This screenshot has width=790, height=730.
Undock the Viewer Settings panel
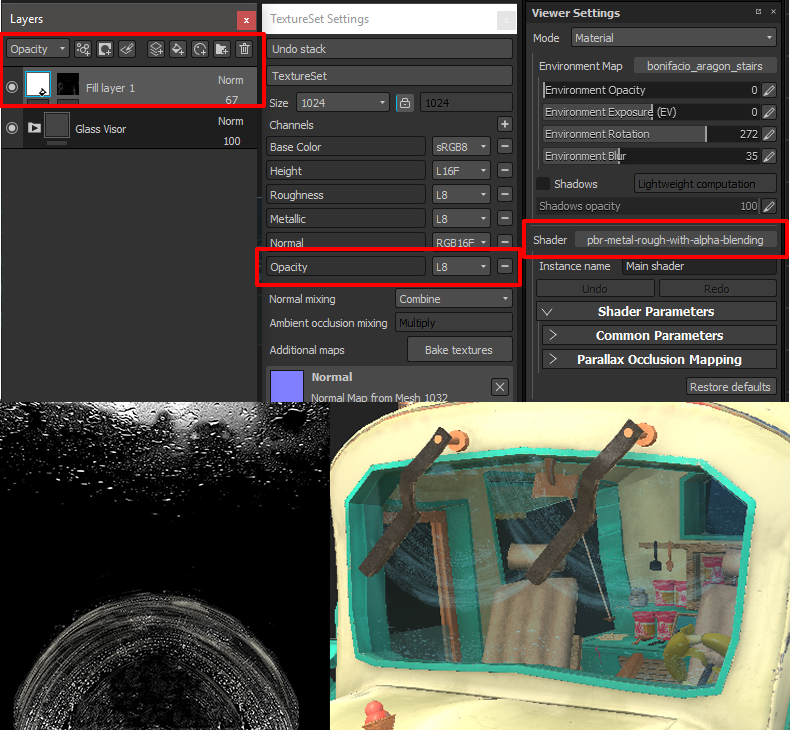click(758, 11)
